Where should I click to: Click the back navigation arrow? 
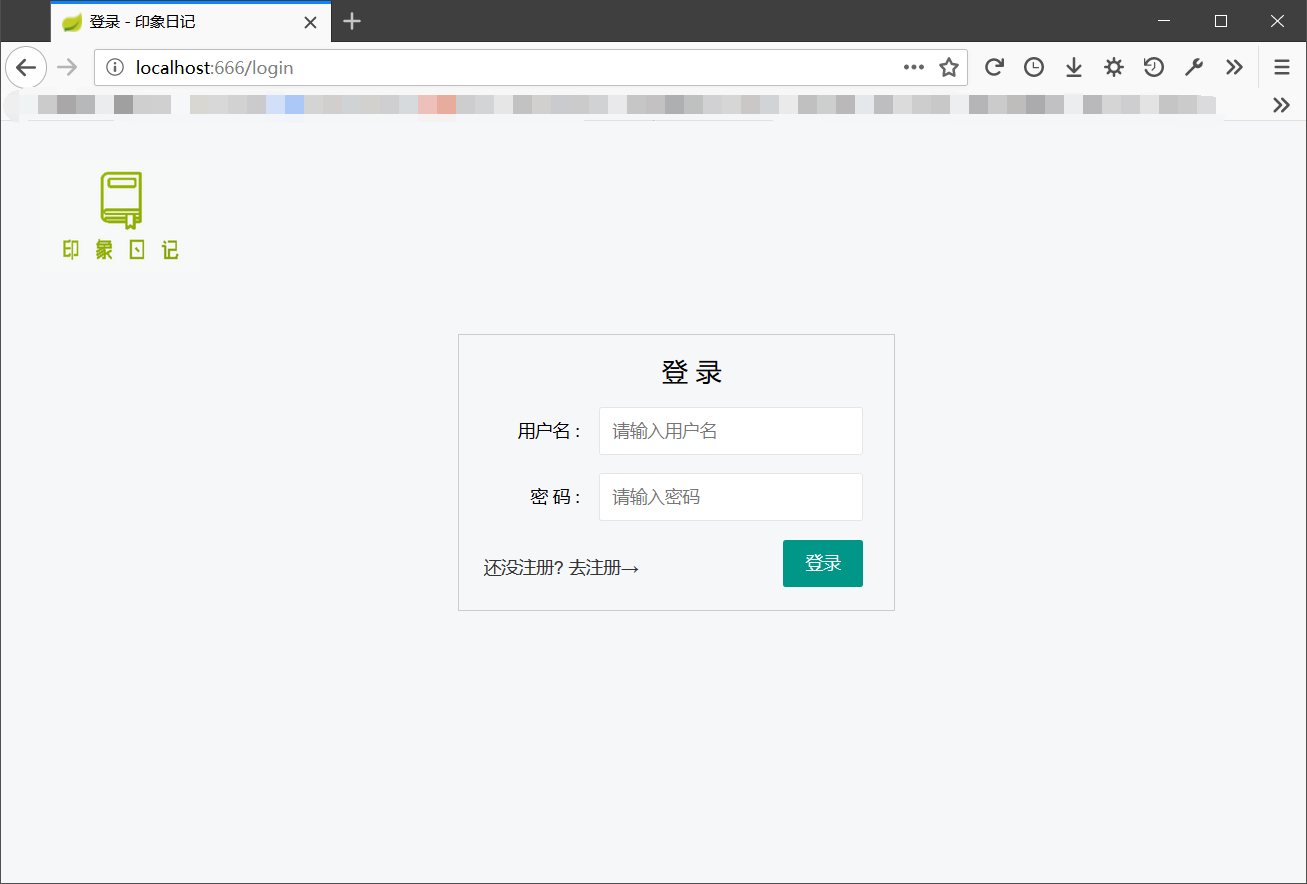[x=26, y=67]
